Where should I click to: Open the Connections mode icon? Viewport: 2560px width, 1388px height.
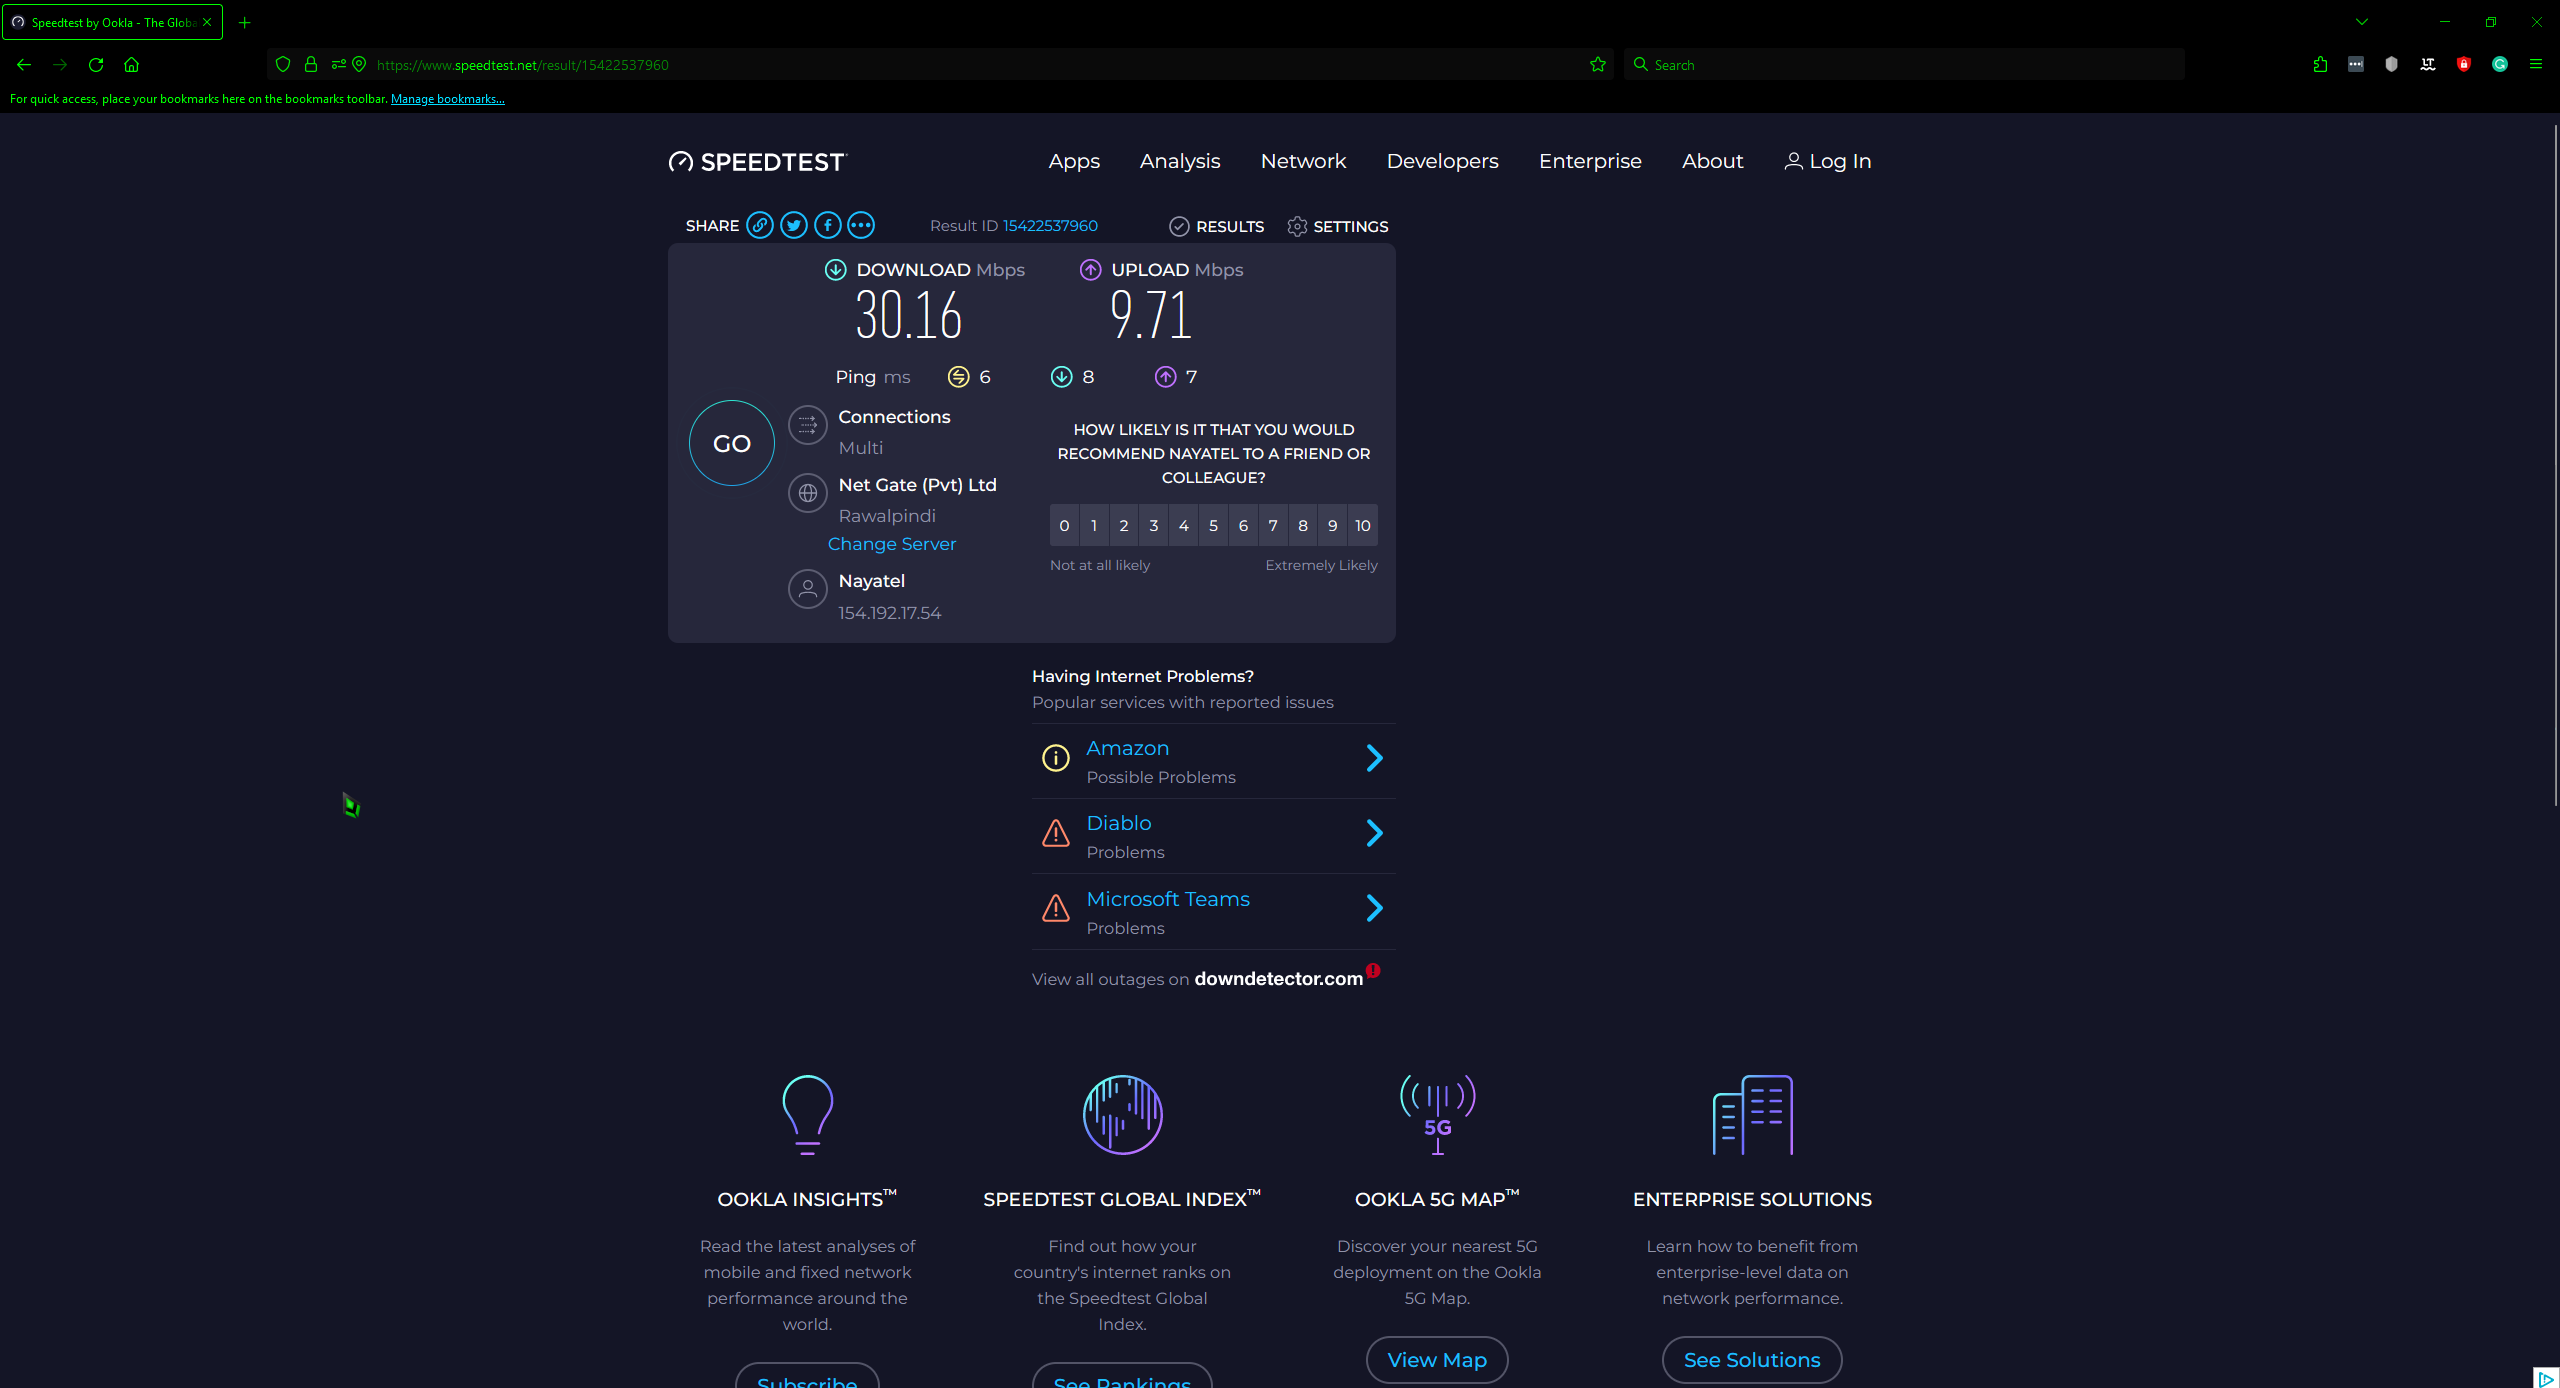(x=808, y=425)
